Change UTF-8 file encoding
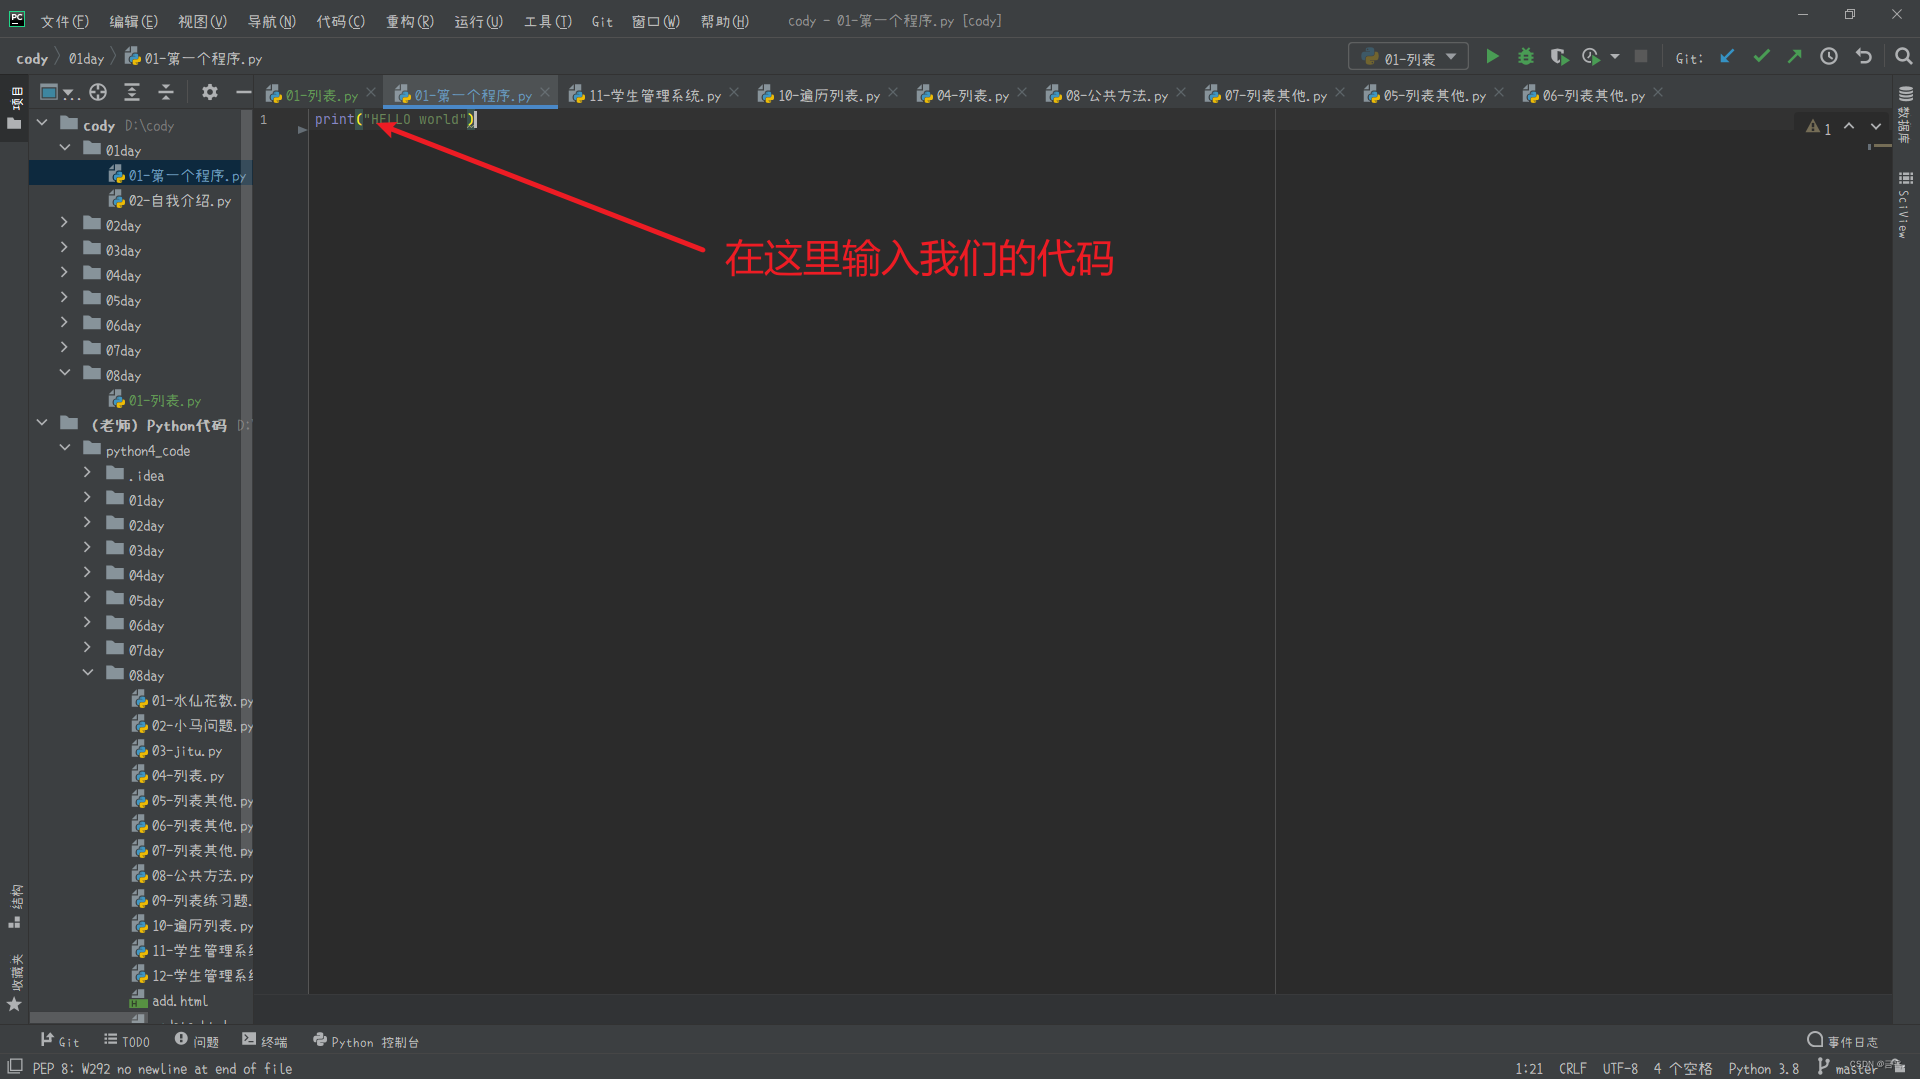Image resolution: width=1920 pixels, height=1079 pixels. 1620,1068
